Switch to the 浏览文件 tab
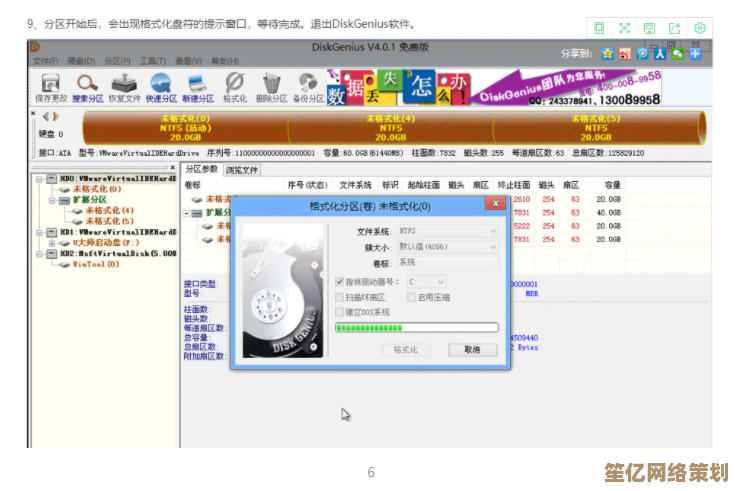Viewport: 735px width, 491px height. [241, 170]
